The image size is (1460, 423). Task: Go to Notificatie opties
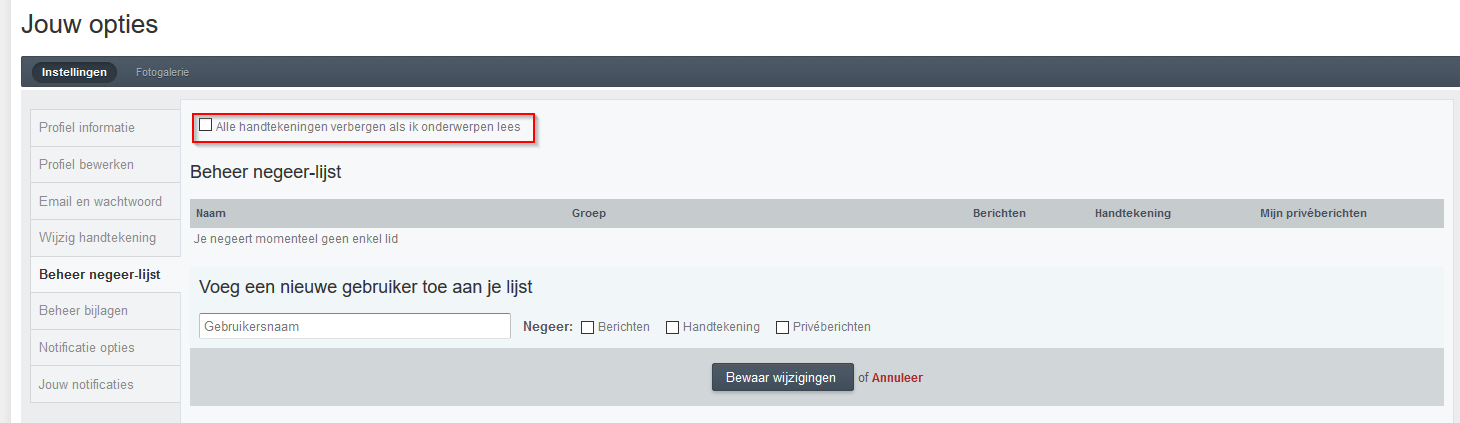[x=106, y=347]
